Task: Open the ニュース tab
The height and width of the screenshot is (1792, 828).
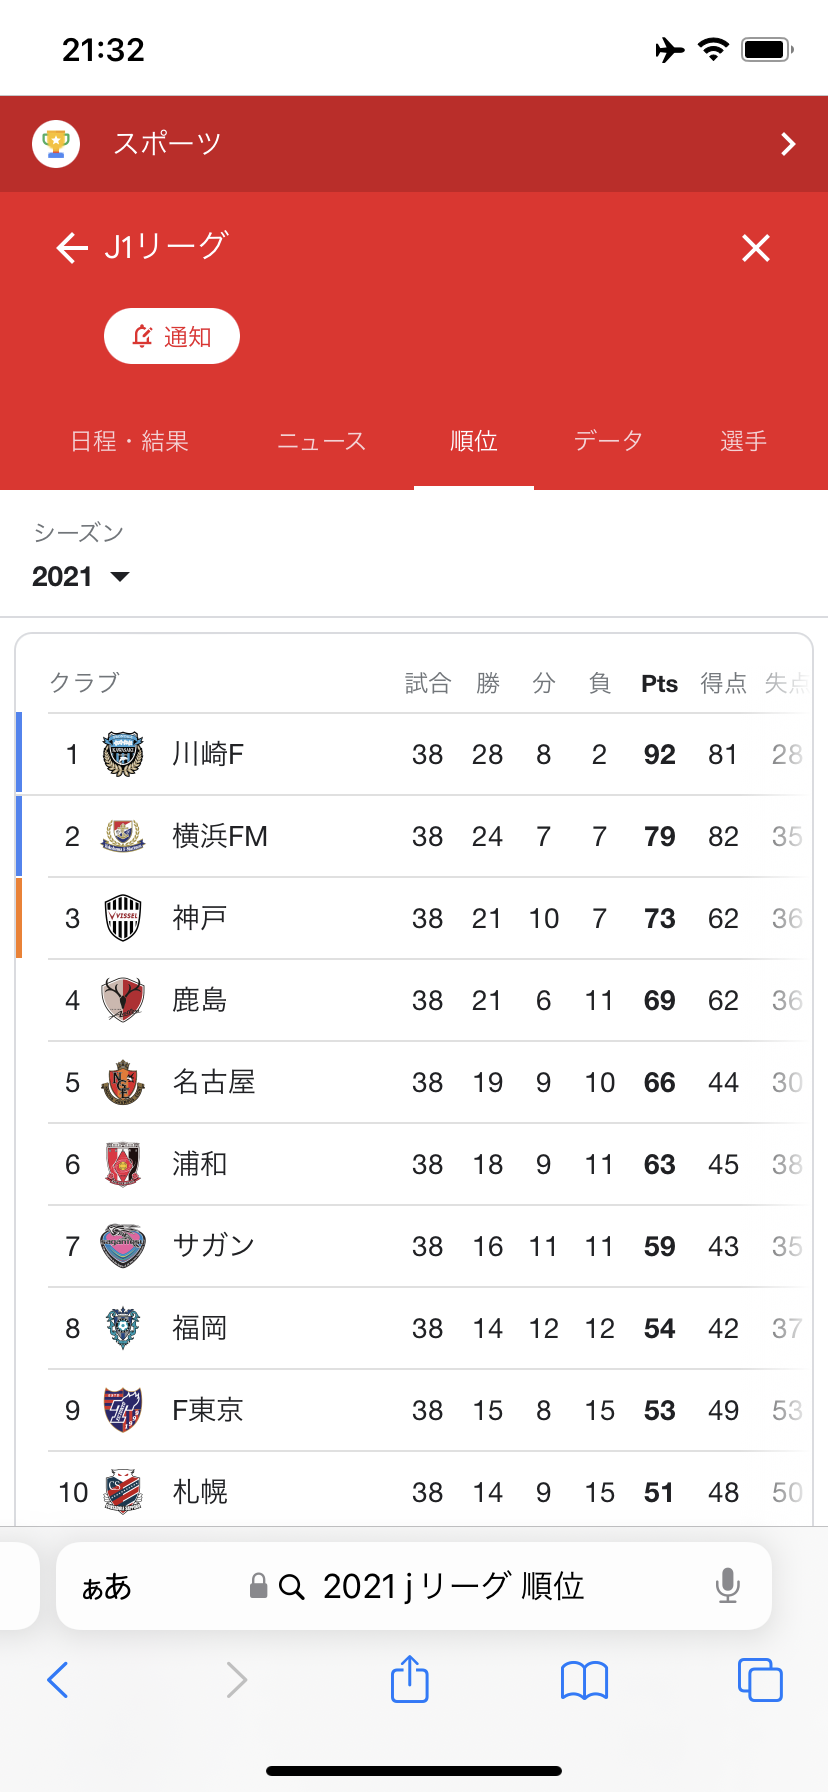Action: 322,441
